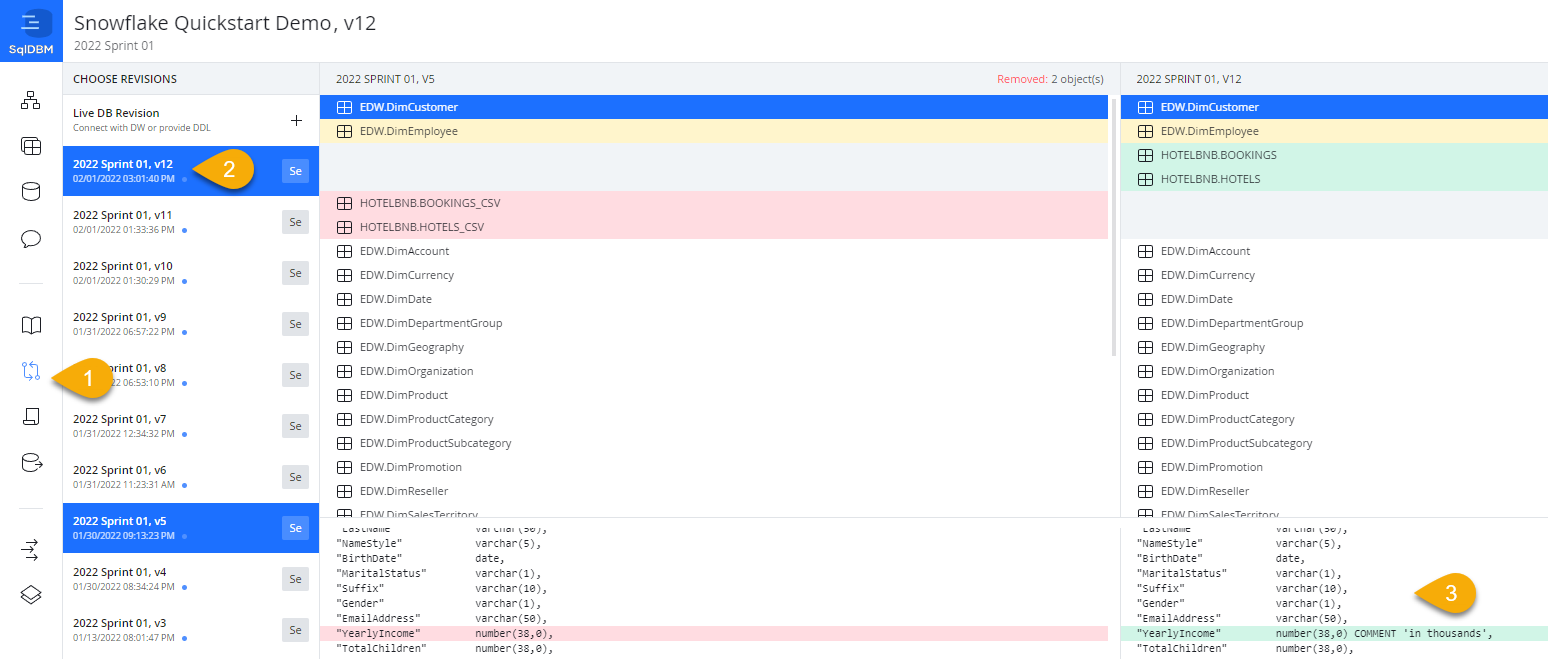The height and width of the screenshot is (659, 1548).
Task: Open the Diagram Explorer panel
Action: 30,100
